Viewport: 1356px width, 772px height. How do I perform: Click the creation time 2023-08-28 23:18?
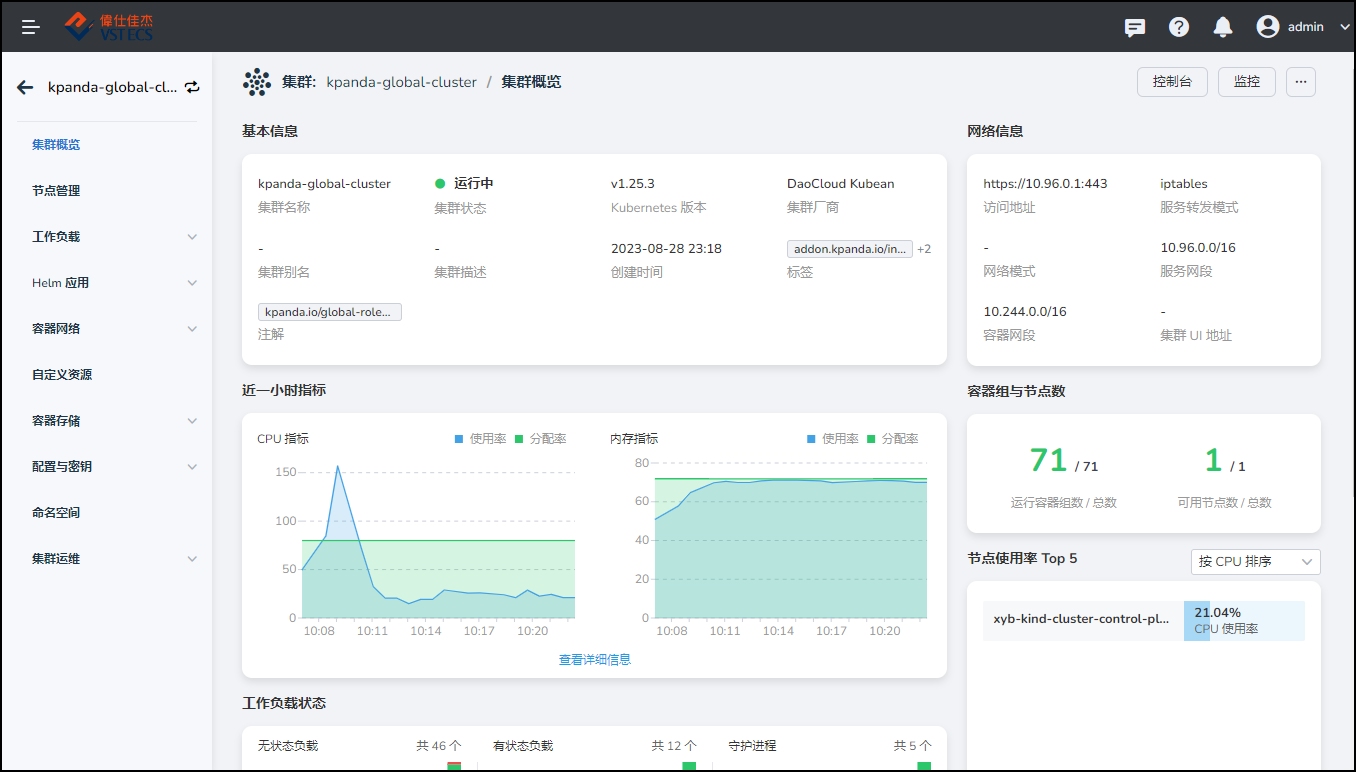point(666,248)
